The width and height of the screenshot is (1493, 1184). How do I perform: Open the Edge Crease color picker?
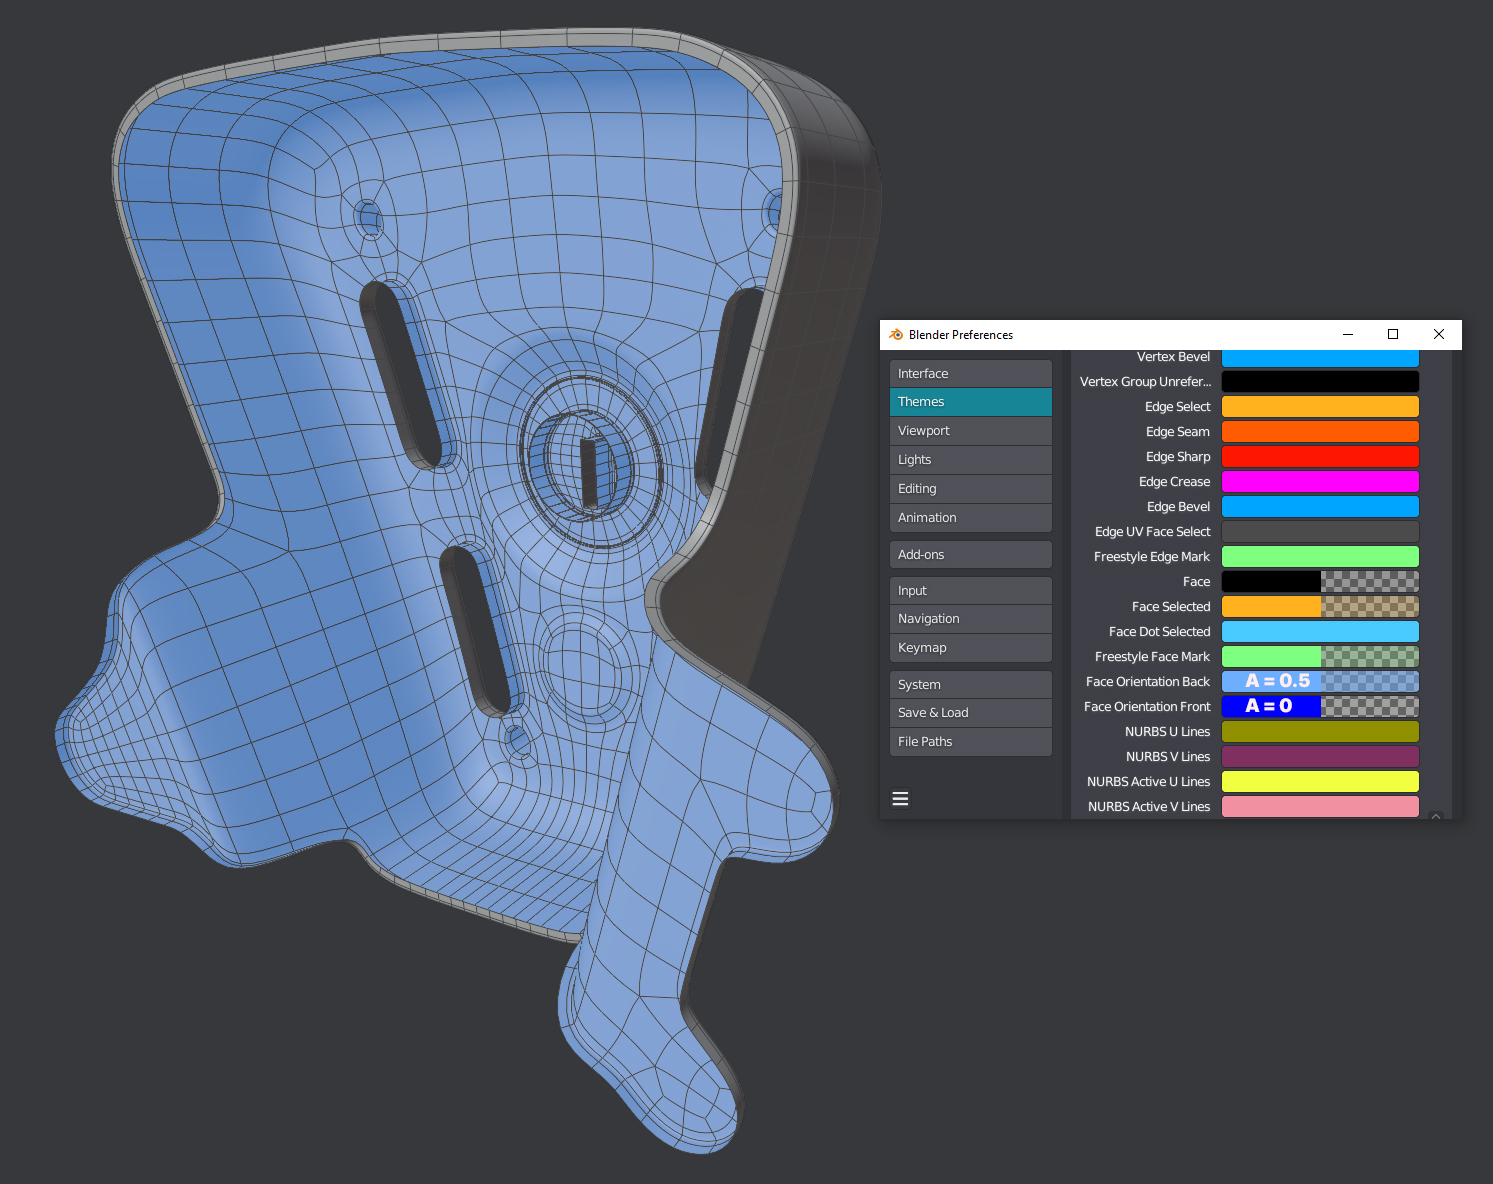click(1319, 481)
